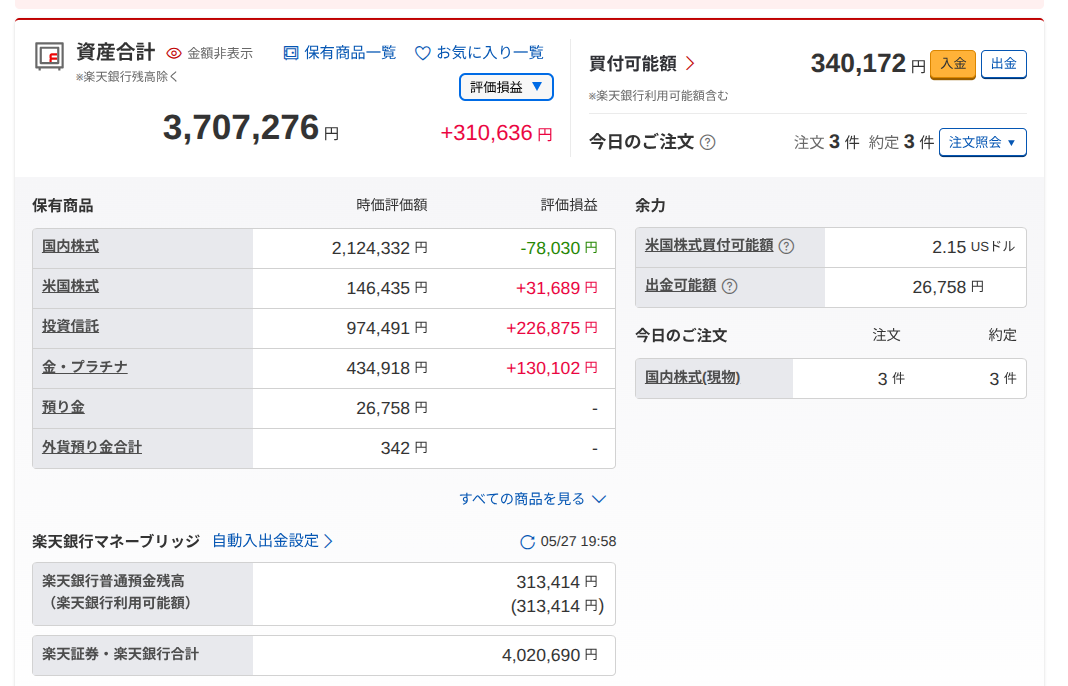Click 米国株式 gain +31,689 円
This screenshot has height=686, width=1068.
[x=556, y=288]
